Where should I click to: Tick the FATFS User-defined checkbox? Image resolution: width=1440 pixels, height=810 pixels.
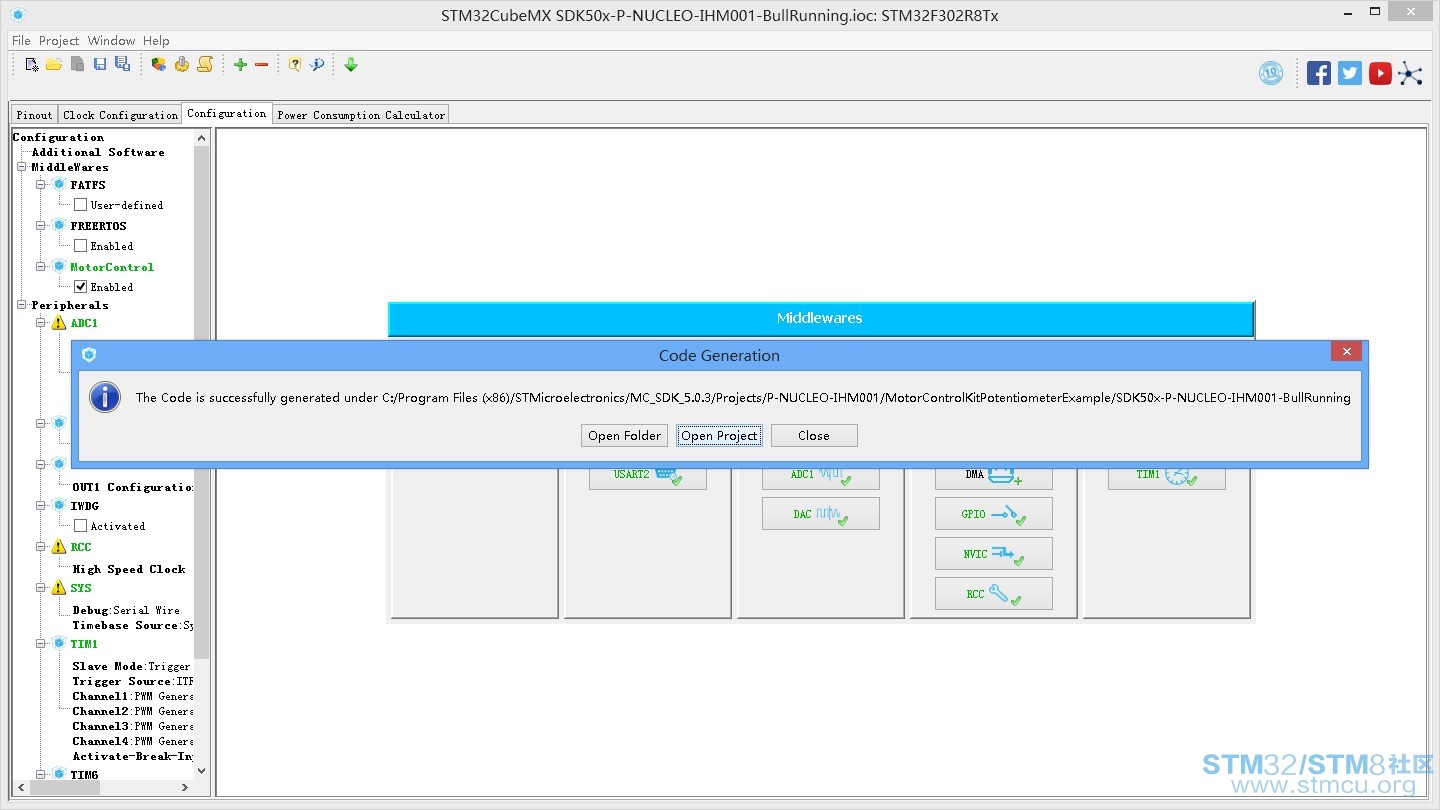pos(81,205)
